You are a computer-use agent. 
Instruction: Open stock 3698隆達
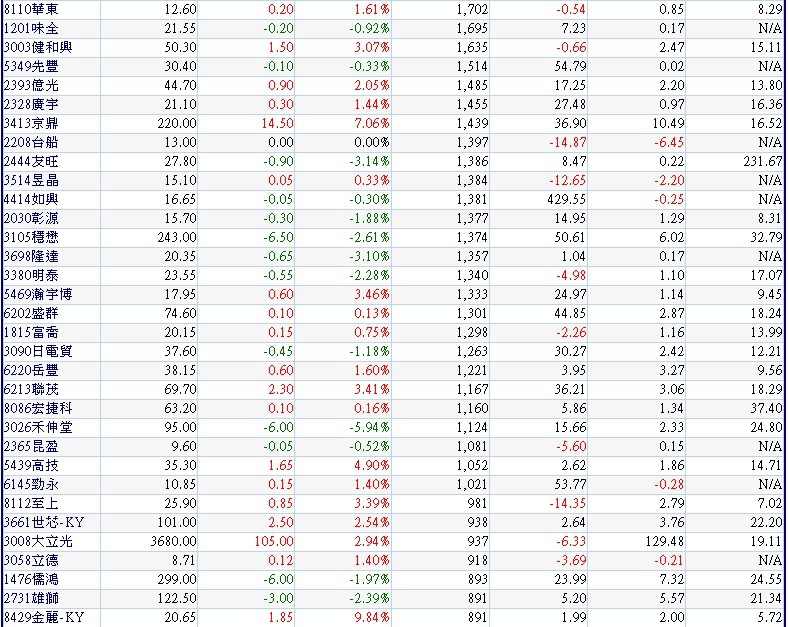pos(31,257)
